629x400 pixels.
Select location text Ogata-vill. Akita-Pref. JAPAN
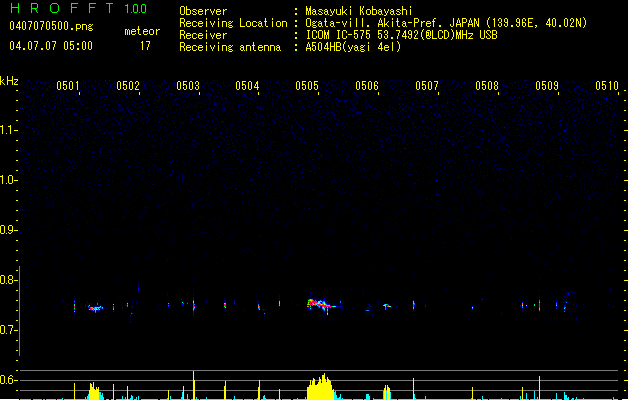coord(394,23)
